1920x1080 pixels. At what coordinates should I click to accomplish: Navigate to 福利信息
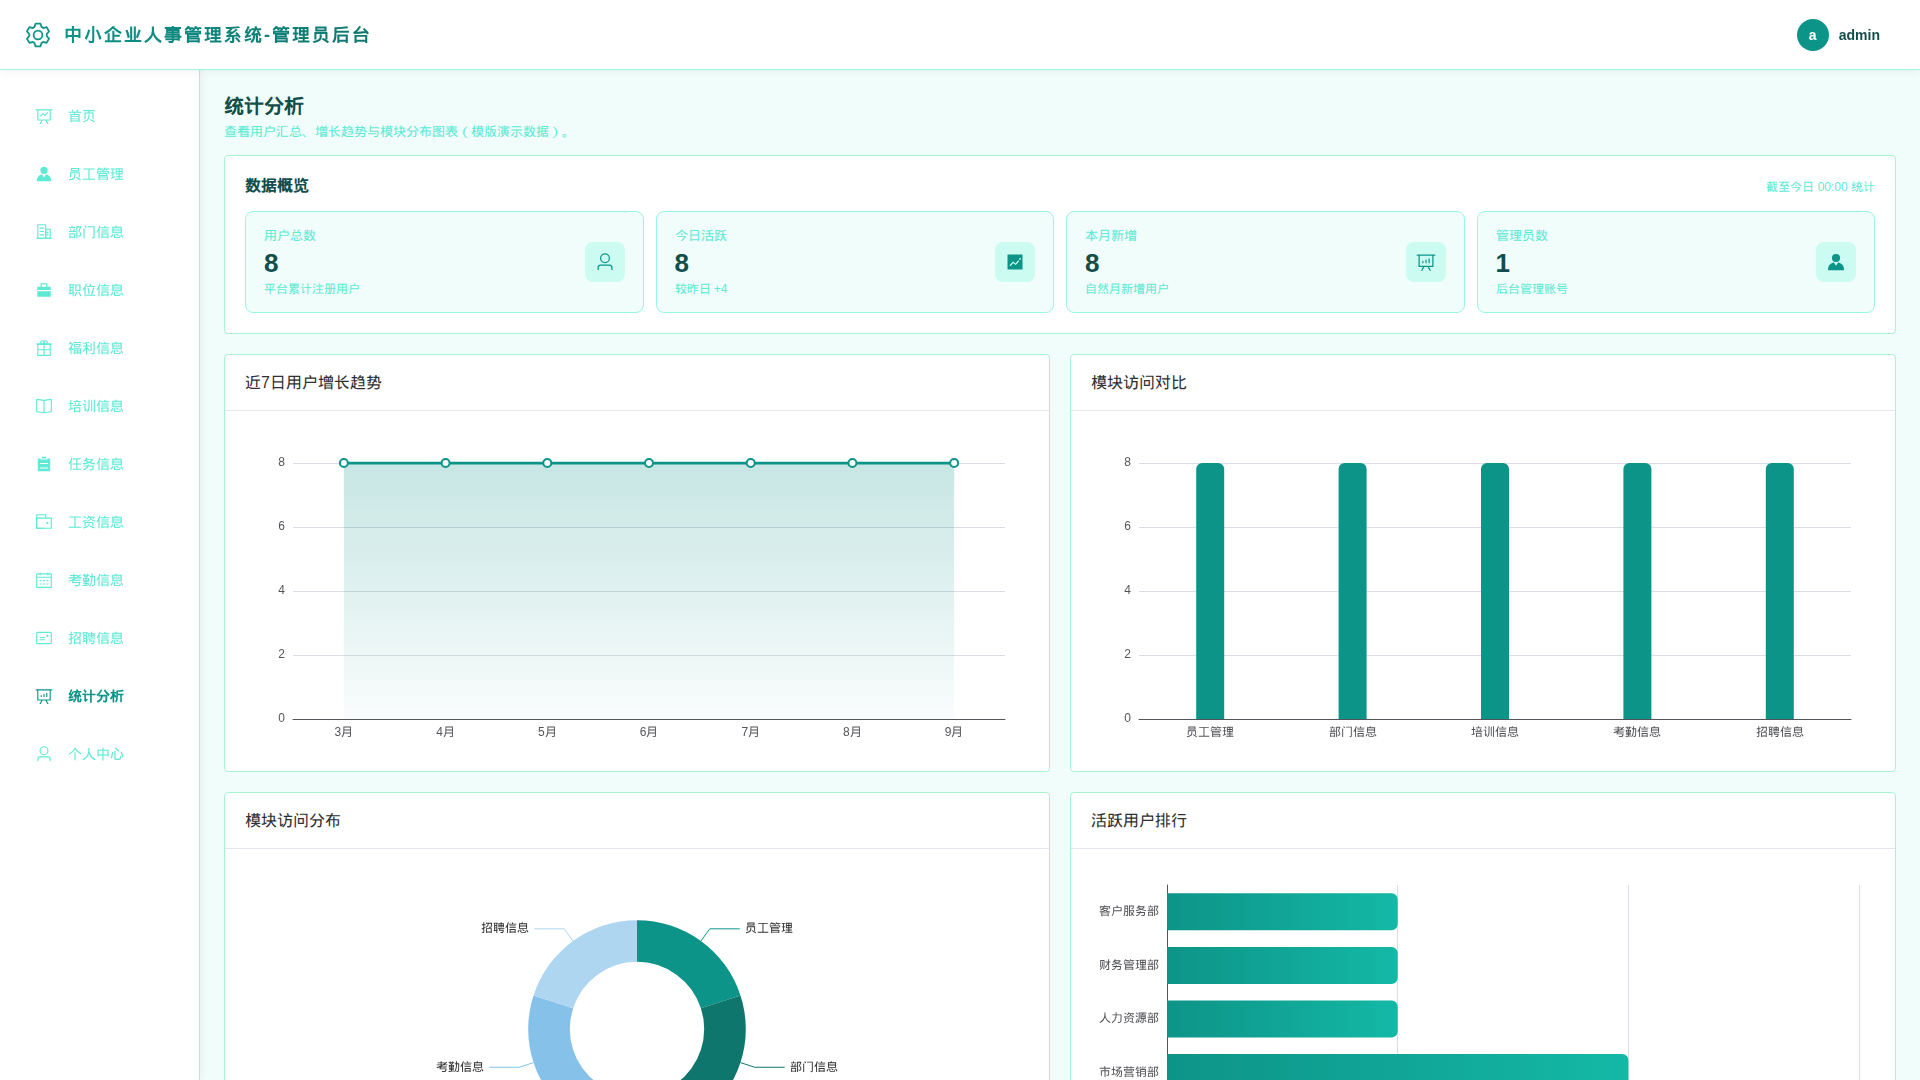(100, 348)
